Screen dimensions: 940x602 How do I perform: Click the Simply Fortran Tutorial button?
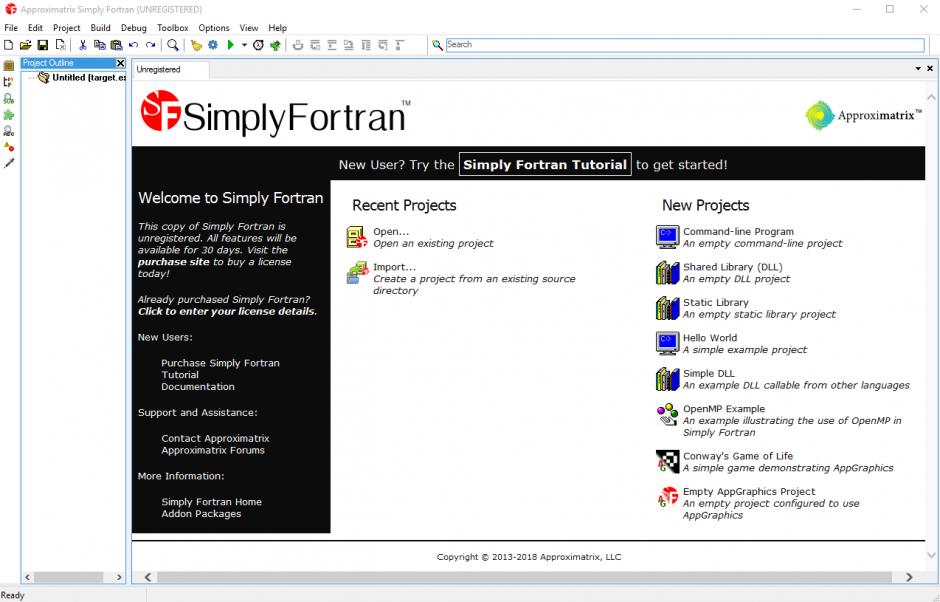click(x=545, y=164)
